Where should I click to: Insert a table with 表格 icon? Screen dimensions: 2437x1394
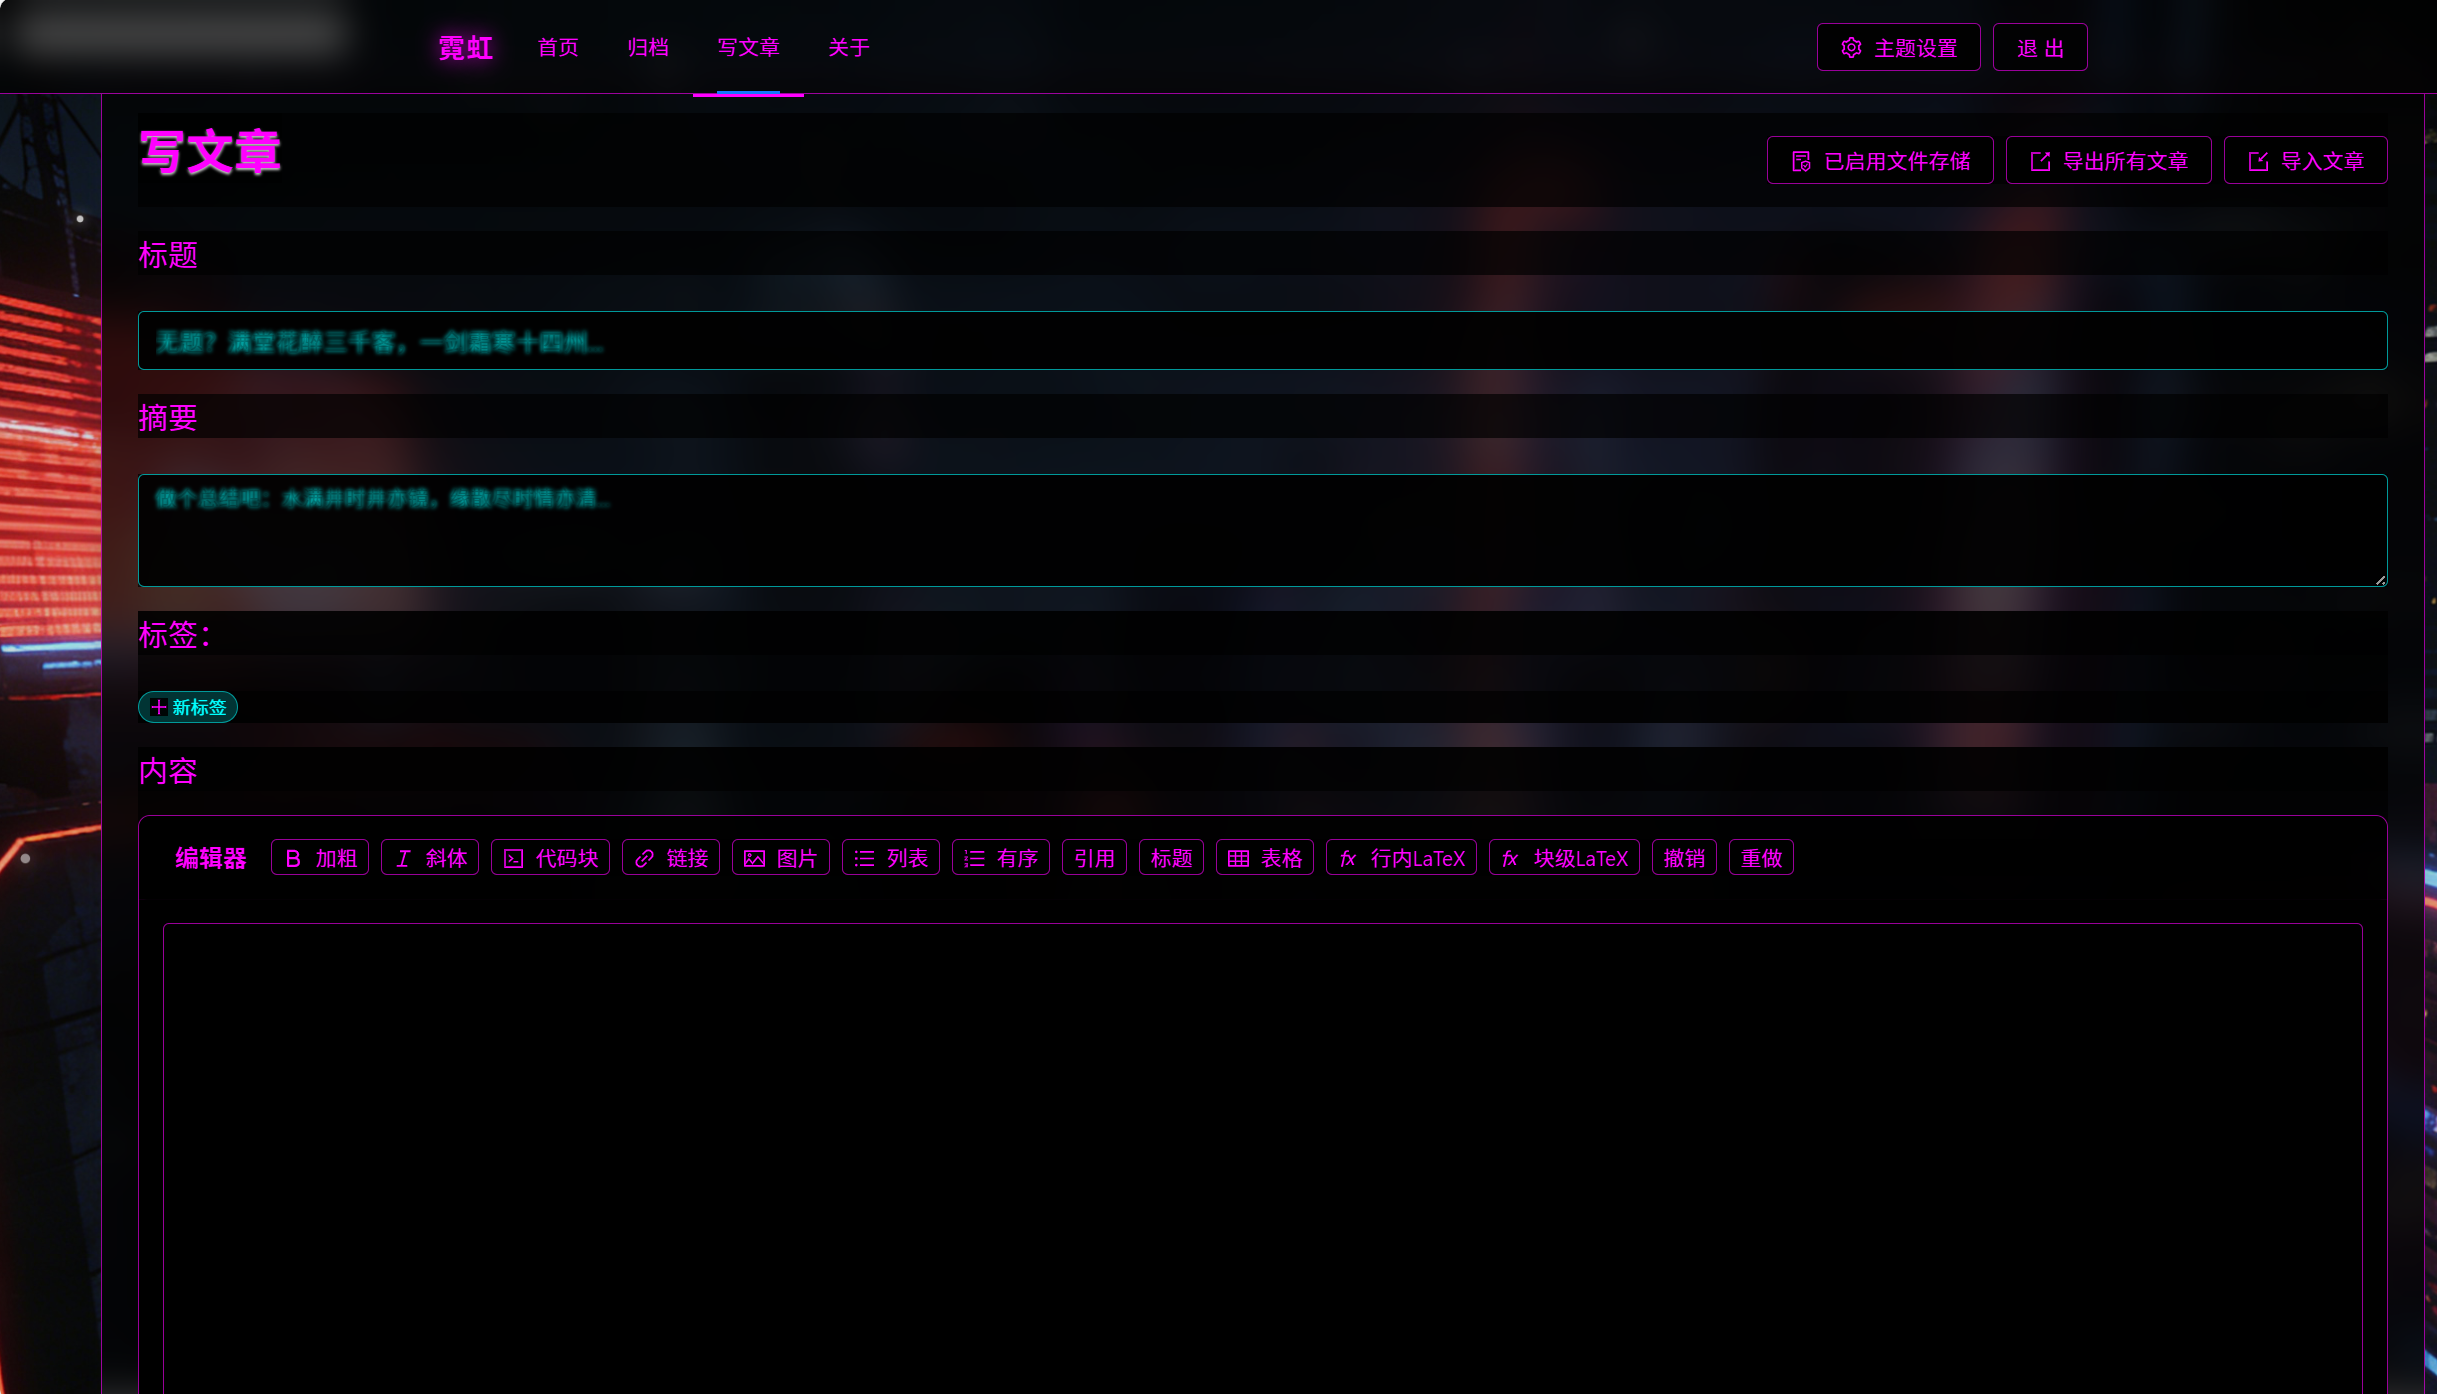click(1238, 858)
